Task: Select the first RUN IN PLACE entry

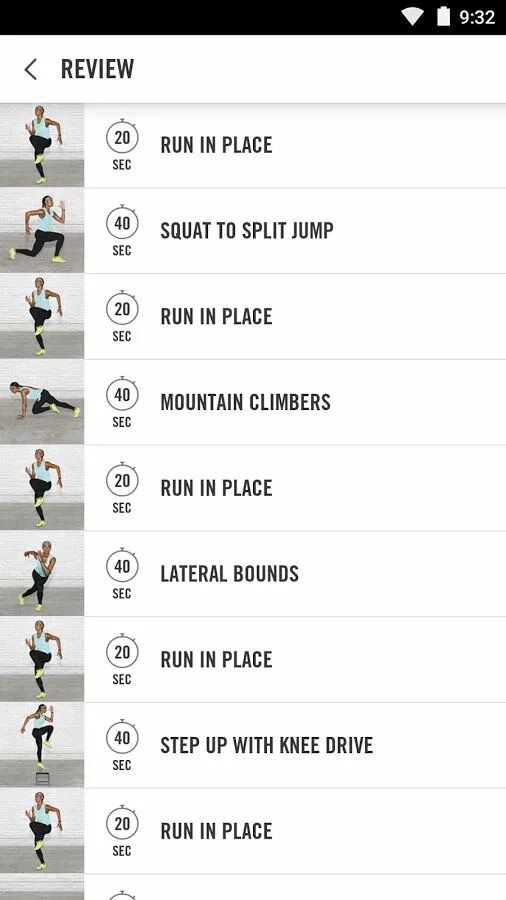Action: pyautogui.click(x=253, y=145)
